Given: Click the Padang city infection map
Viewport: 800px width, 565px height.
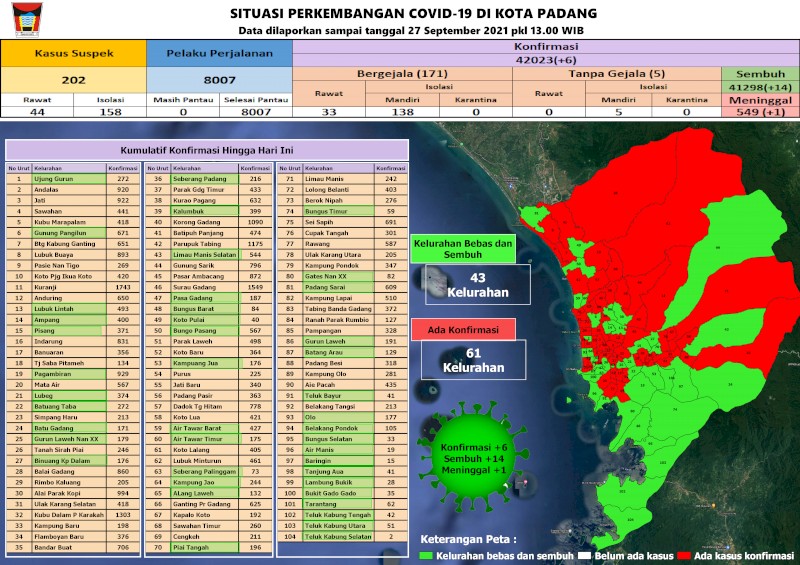Looking at the screenshot, I should click(658, 337).
